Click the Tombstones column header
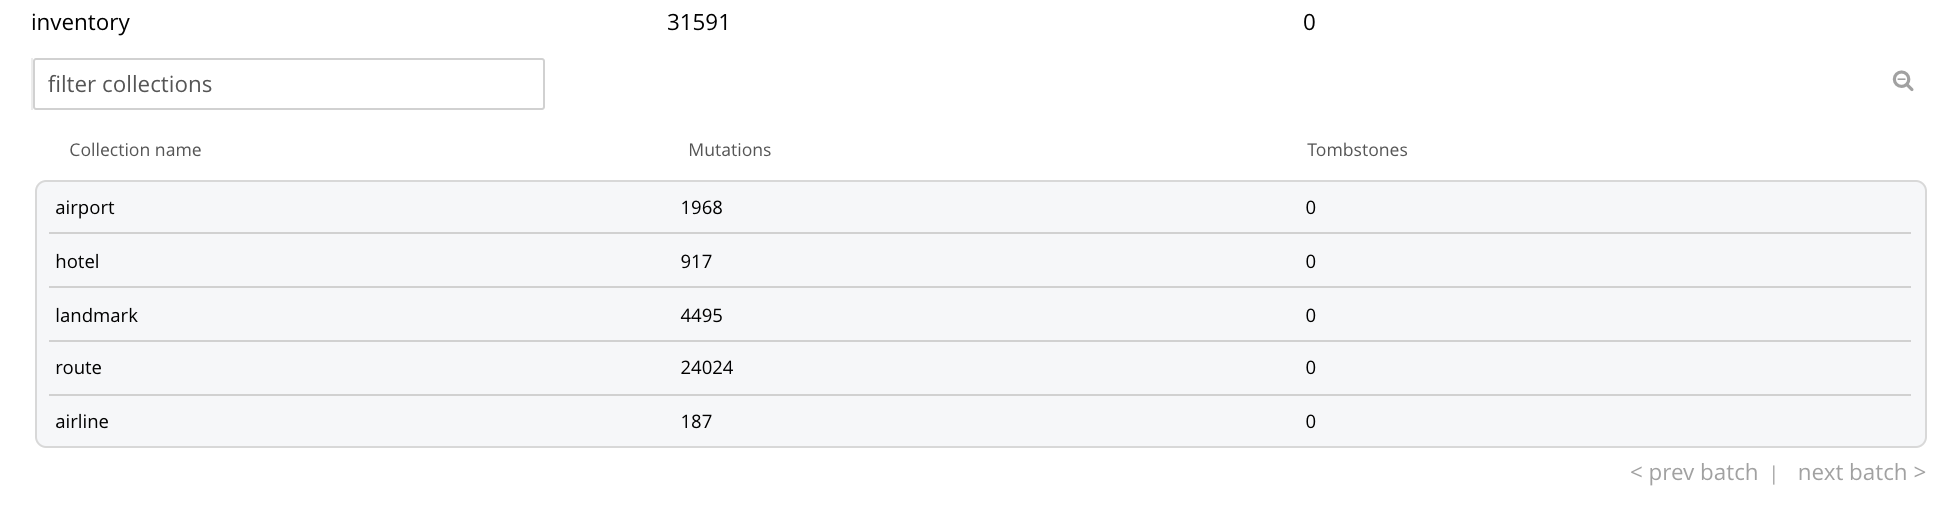Viewport: 1953px width, 510px height. (1357, 150)
